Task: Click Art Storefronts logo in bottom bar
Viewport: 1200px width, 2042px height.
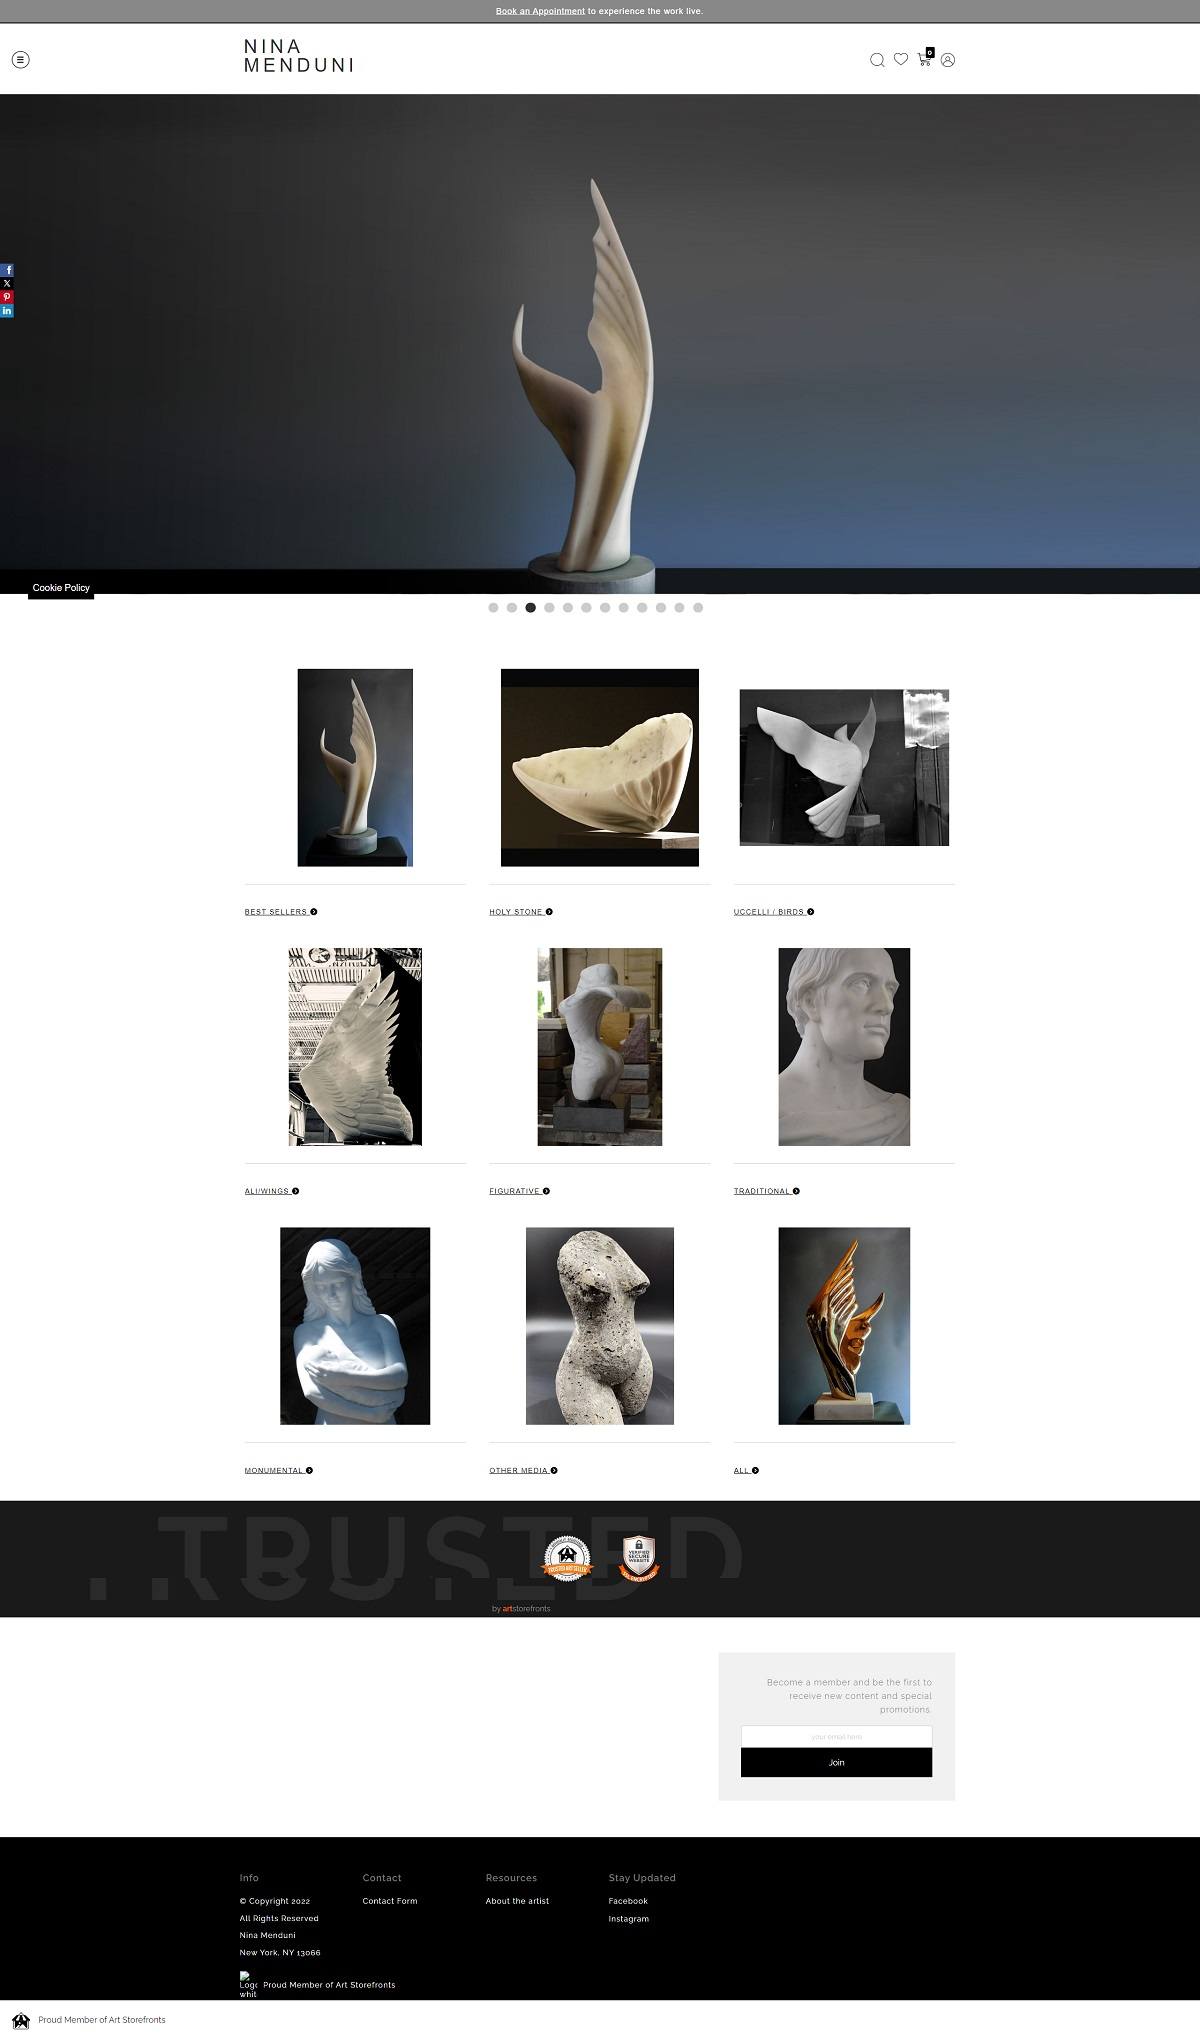Action: click(x=21, y=2020)
